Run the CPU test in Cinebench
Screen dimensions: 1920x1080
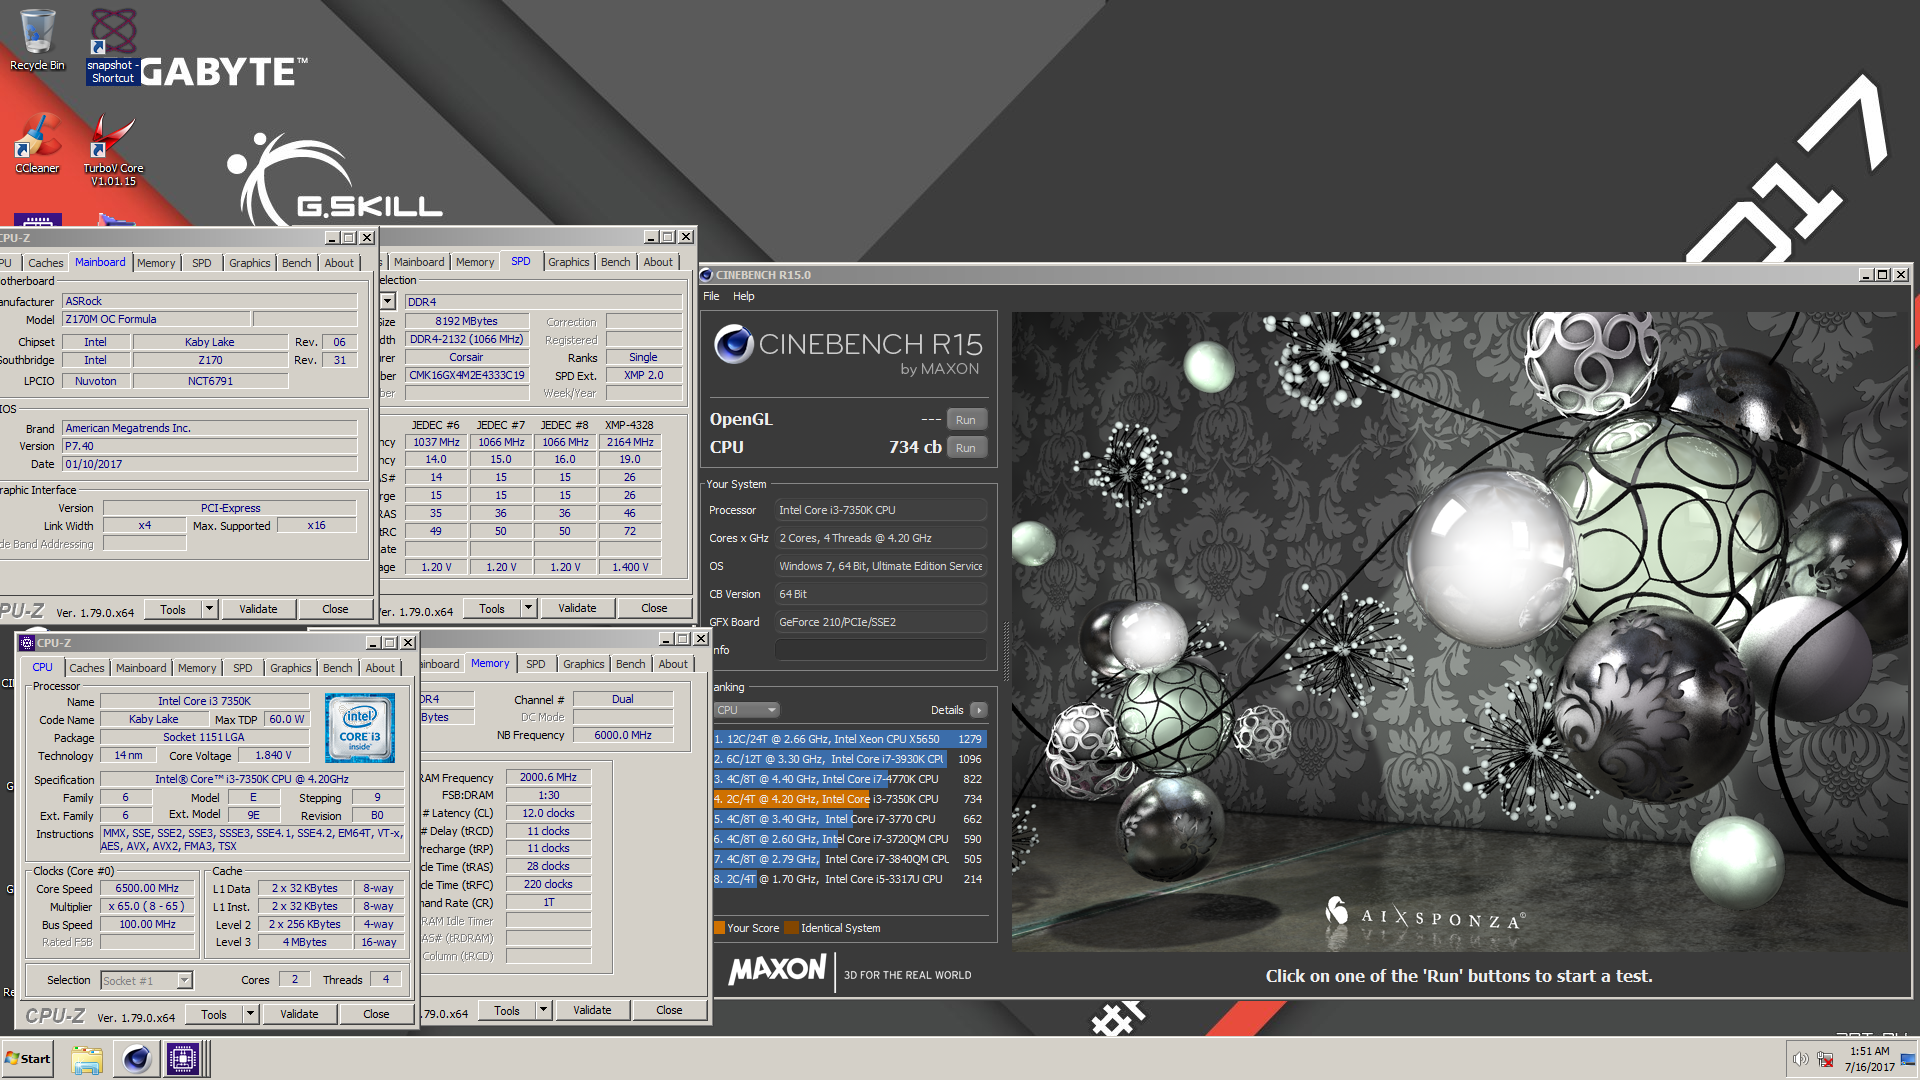click(x=965, y=448)
